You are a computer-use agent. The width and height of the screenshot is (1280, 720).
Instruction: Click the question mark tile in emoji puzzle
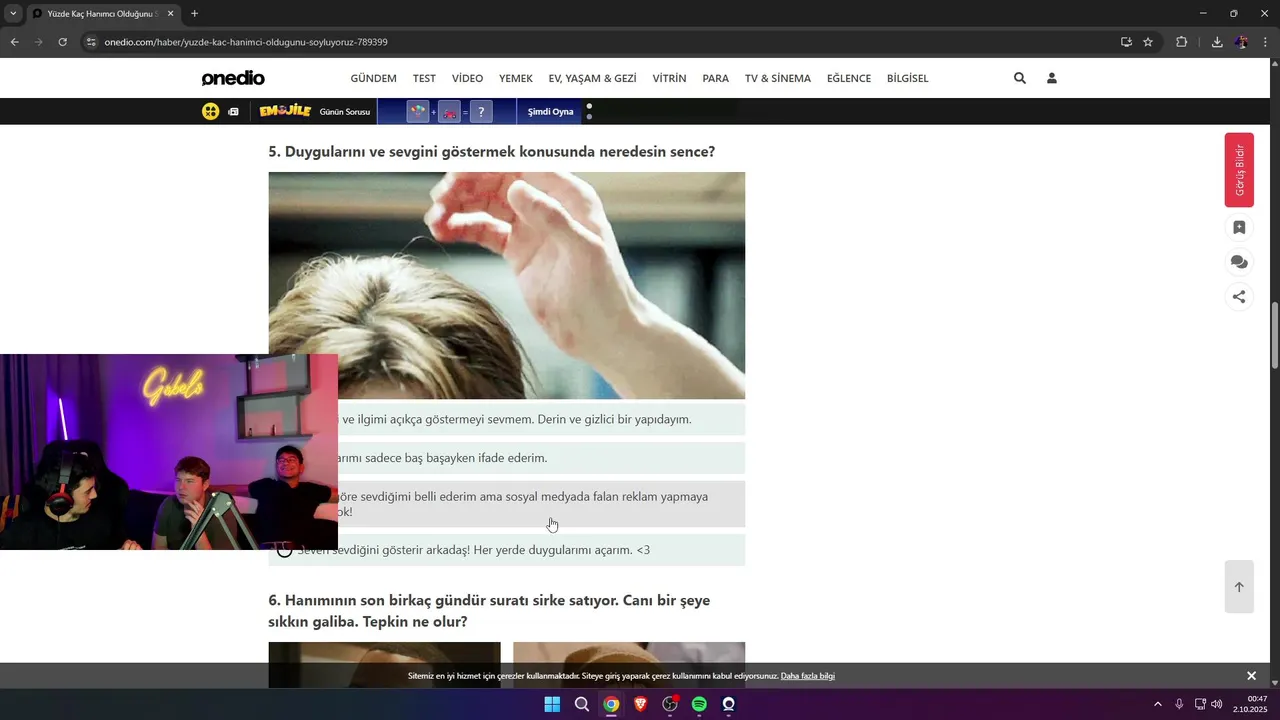(481, 112)
